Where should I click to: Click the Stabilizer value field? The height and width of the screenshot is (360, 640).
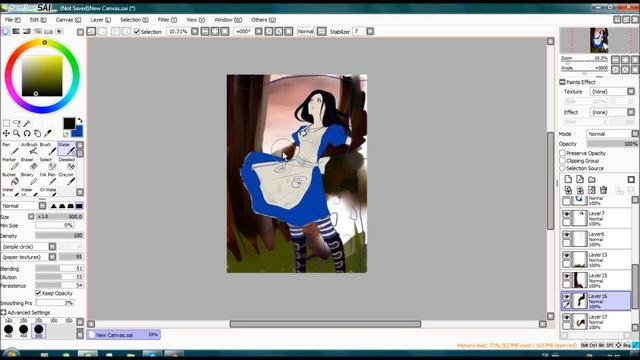click(x=359, y=31)
